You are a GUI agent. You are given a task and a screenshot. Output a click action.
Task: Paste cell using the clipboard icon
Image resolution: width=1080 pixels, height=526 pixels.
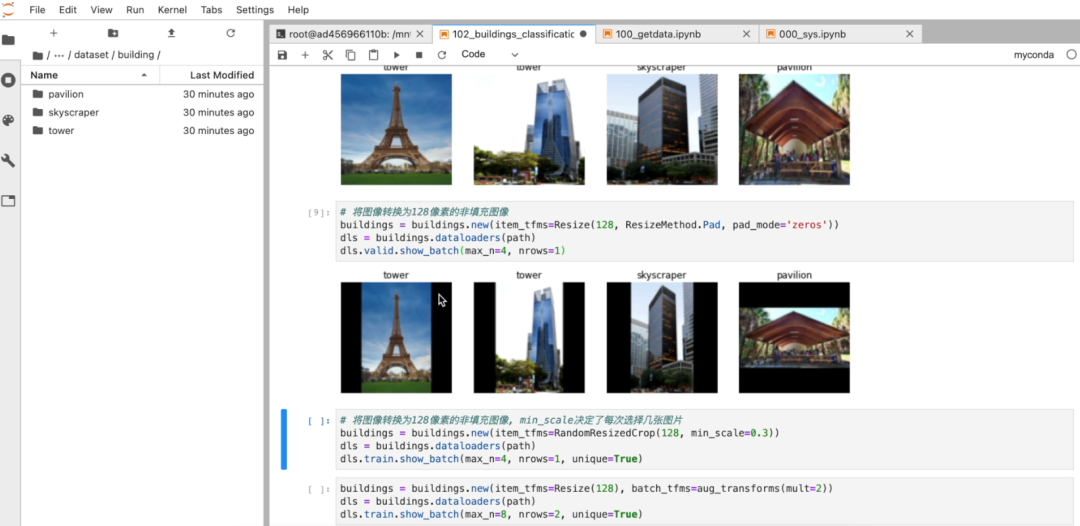point(373,55)
